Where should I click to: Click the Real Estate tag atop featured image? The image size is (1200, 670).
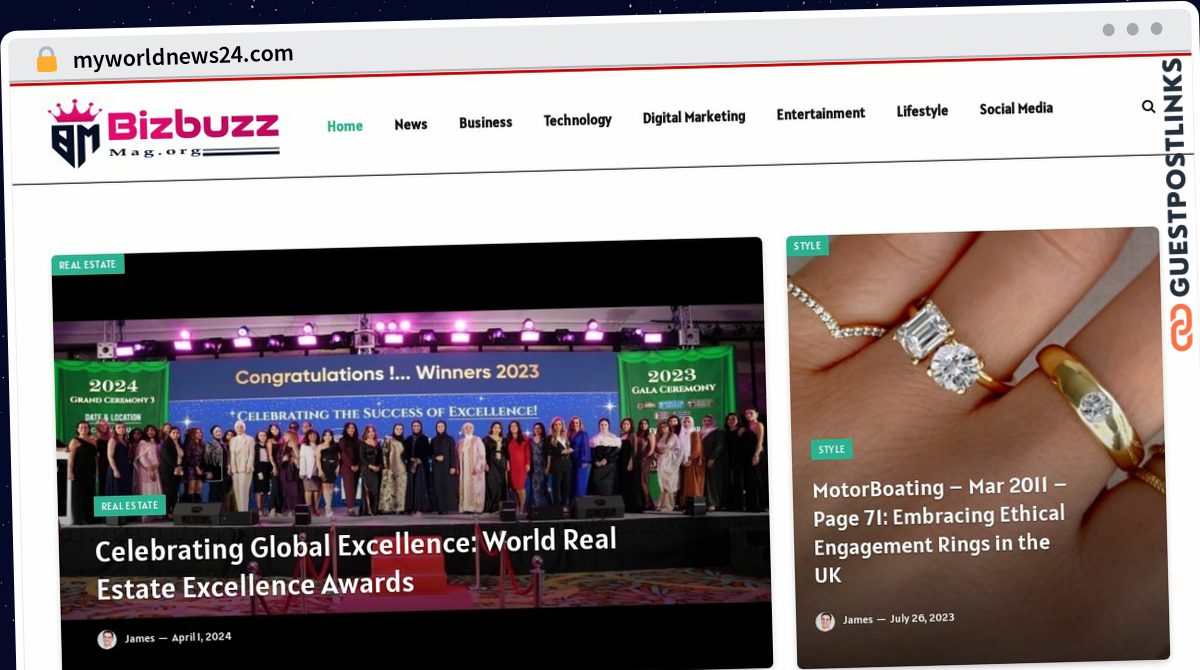(88, 265)
